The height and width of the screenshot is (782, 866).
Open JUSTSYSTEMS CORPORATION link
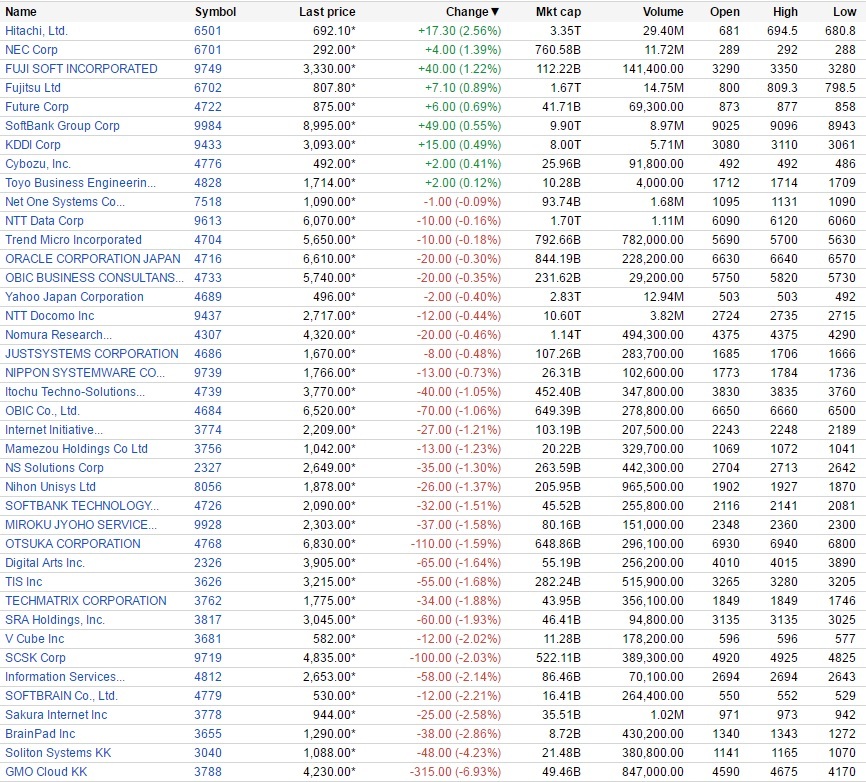pos(92,354)
